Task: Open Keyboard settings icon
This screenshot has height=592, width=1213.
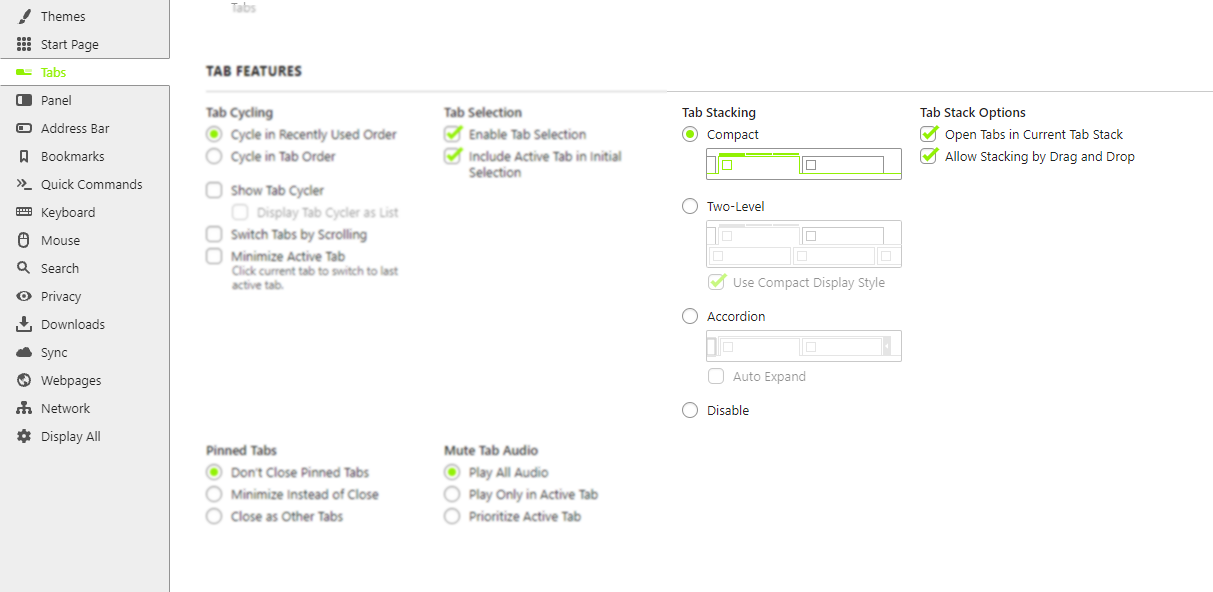Action: pos(24,212)
